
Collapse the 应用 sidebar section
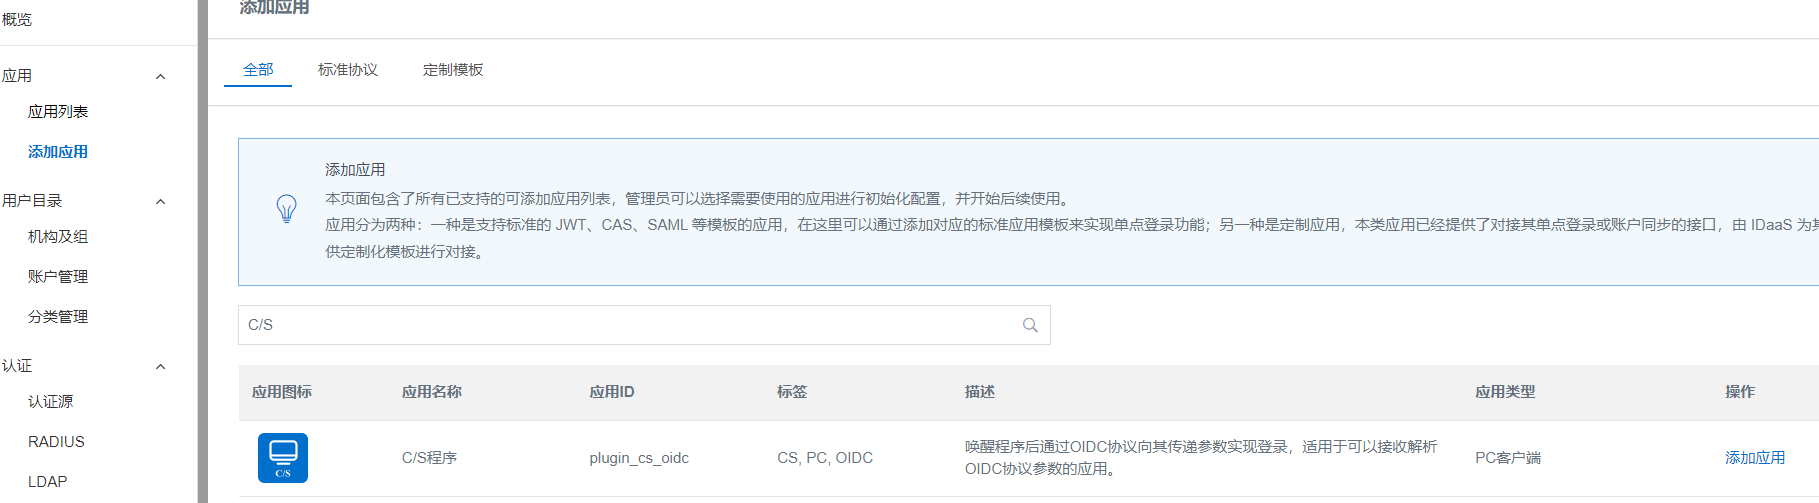[160, 77]
